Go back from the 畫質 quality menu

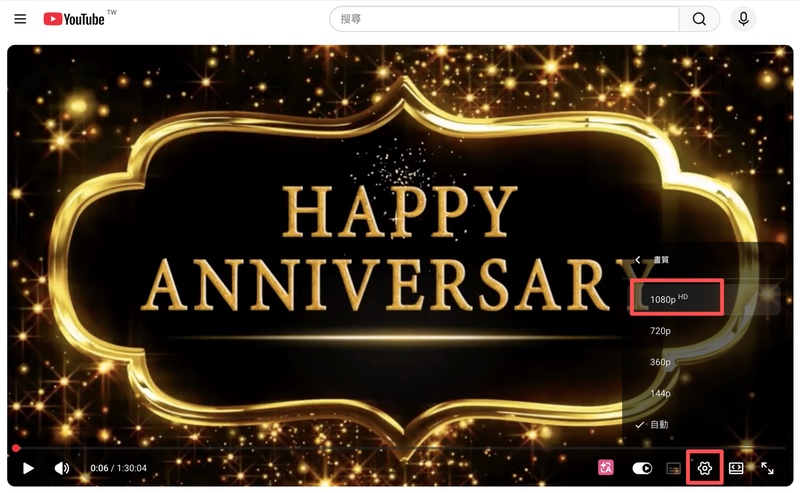[638, 260]
